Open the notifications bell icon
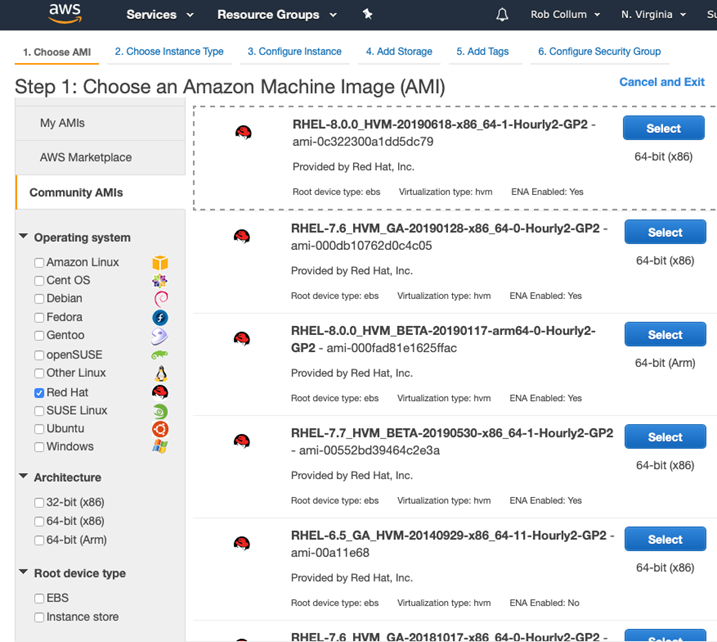The height and width of the screenshot is (642, 717). pos(502,15)
